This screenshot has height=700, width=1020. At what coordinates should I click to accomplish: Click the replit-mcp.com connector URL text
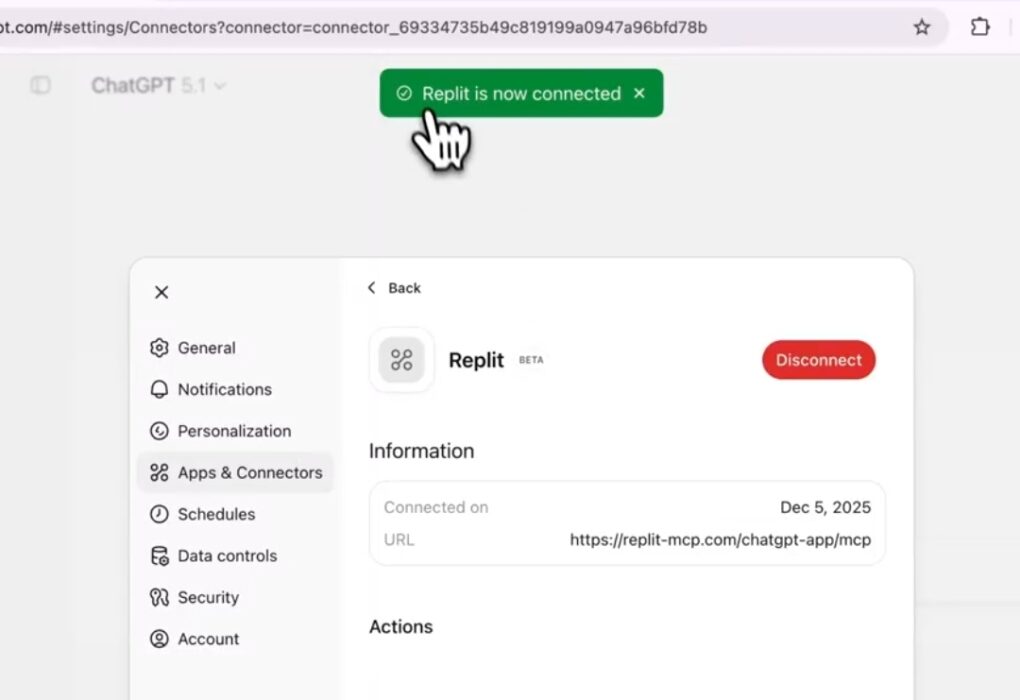pos(720,540)
